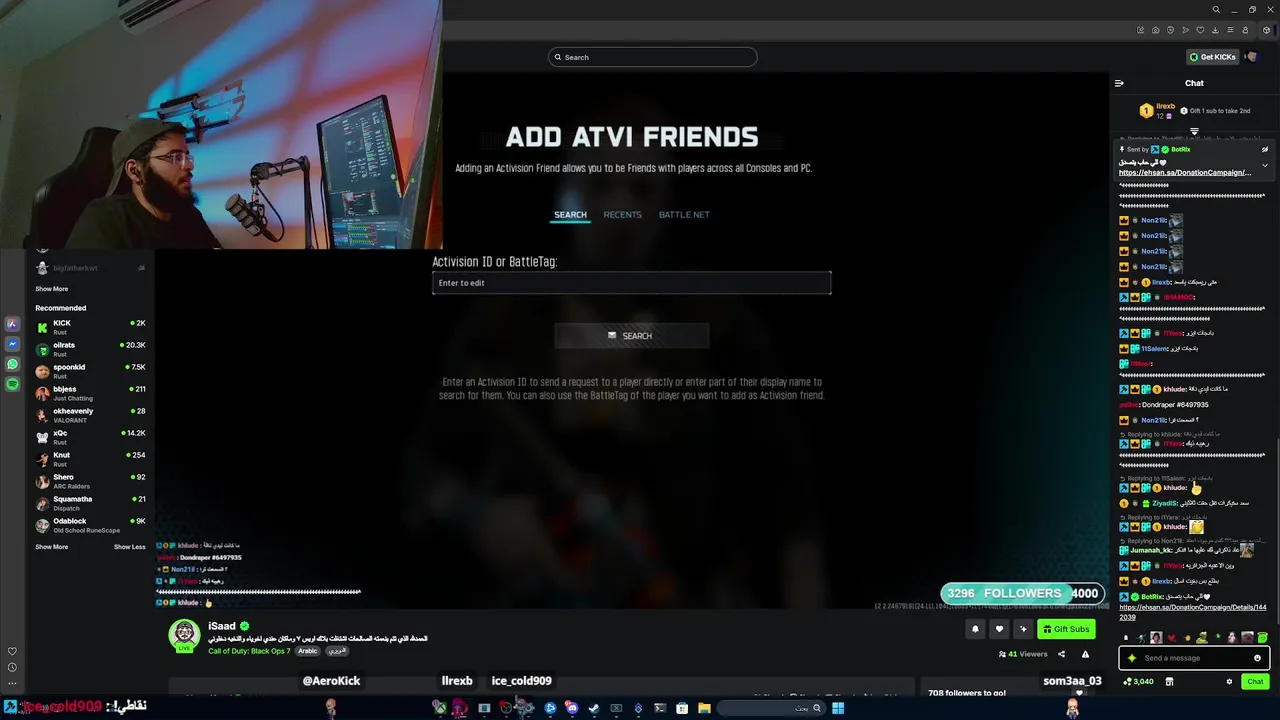Expand the gift leaderboard chevron
The image size is (1280, 720).
click(1194, 131)
